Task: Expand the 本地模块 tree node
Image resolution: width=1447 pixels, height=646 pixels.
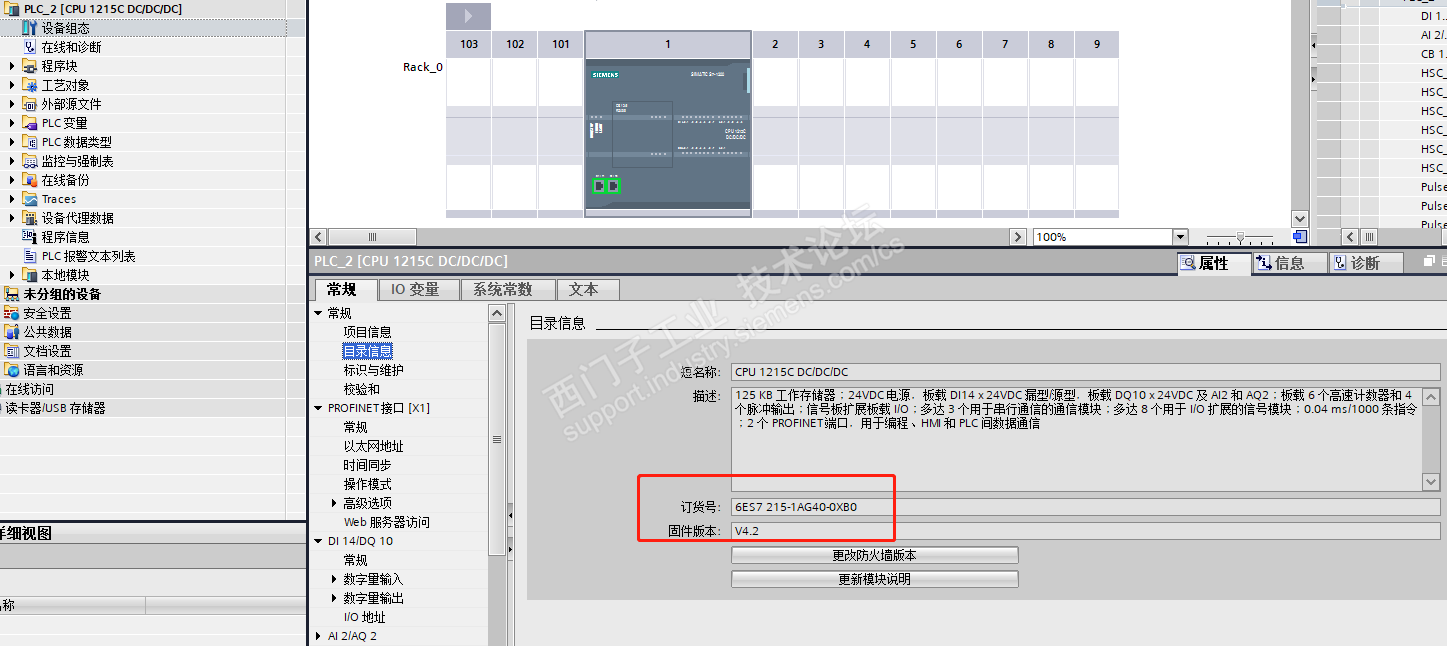Action: click(x=12, y=275)
